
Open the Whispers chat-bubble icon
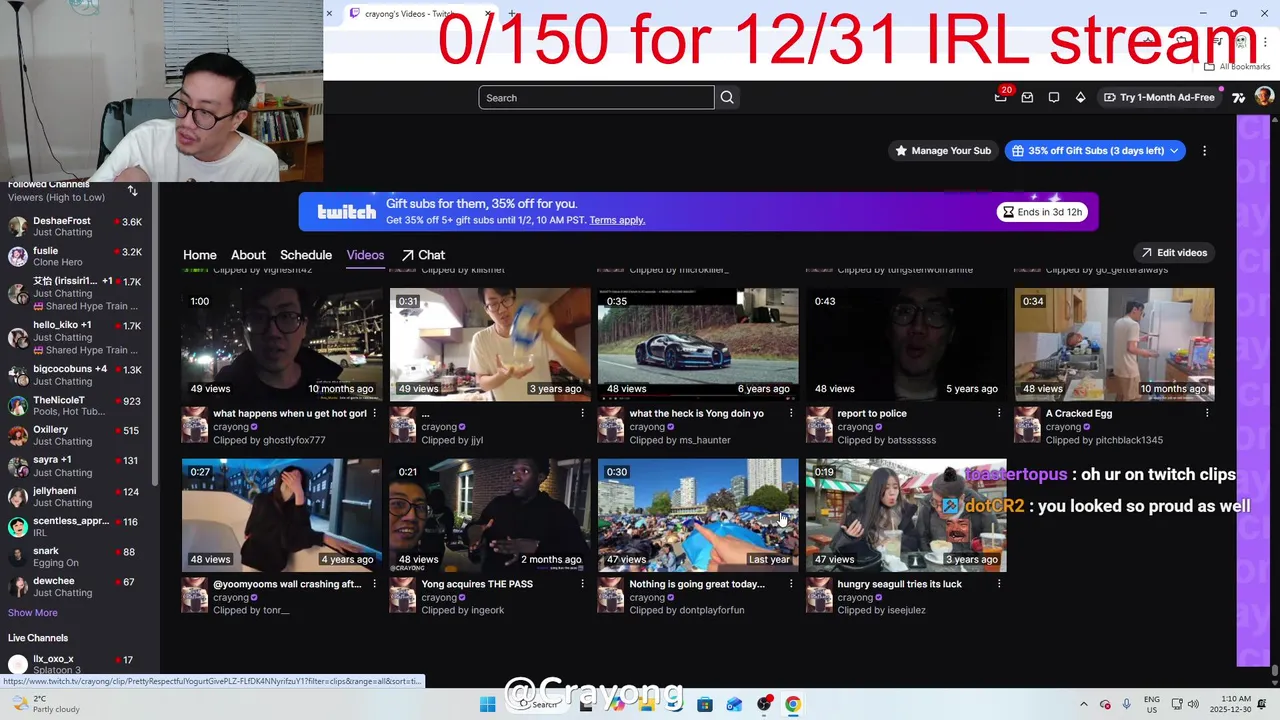click(x=1054, y=97)
